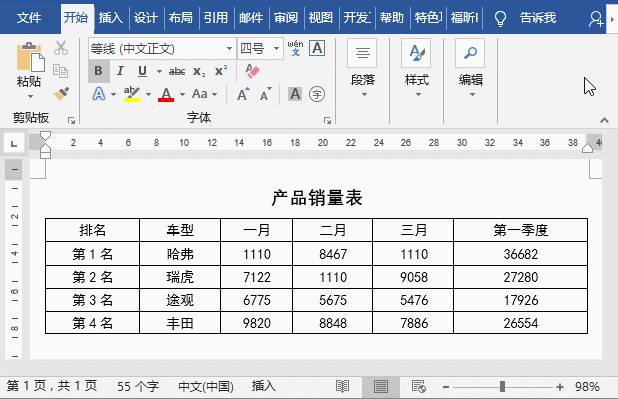The width and height of the screenshot is (618, 399).
Task: Select the Format Painter brush
Action: (61, 94)
